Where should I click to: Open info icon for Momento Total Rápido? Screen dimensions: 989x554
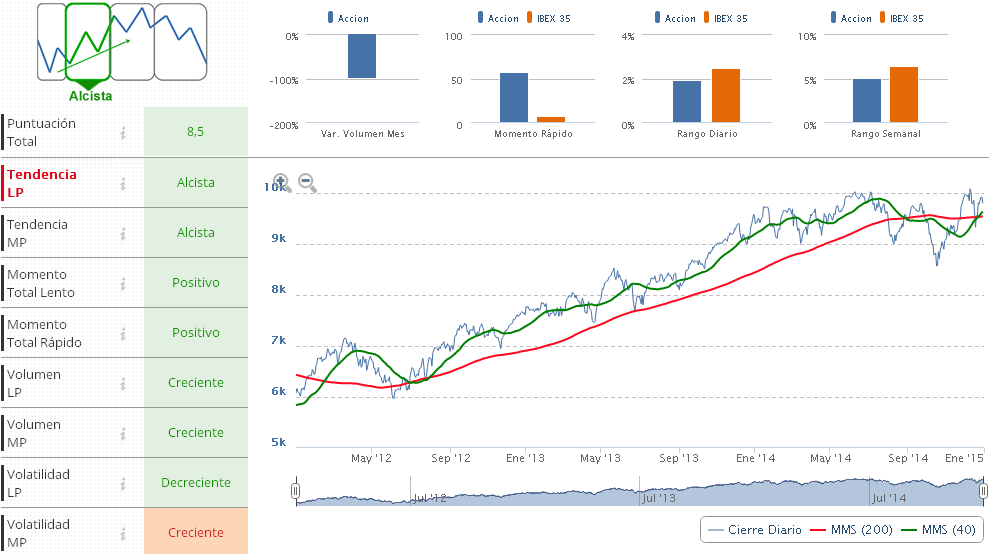pos(123,333)
